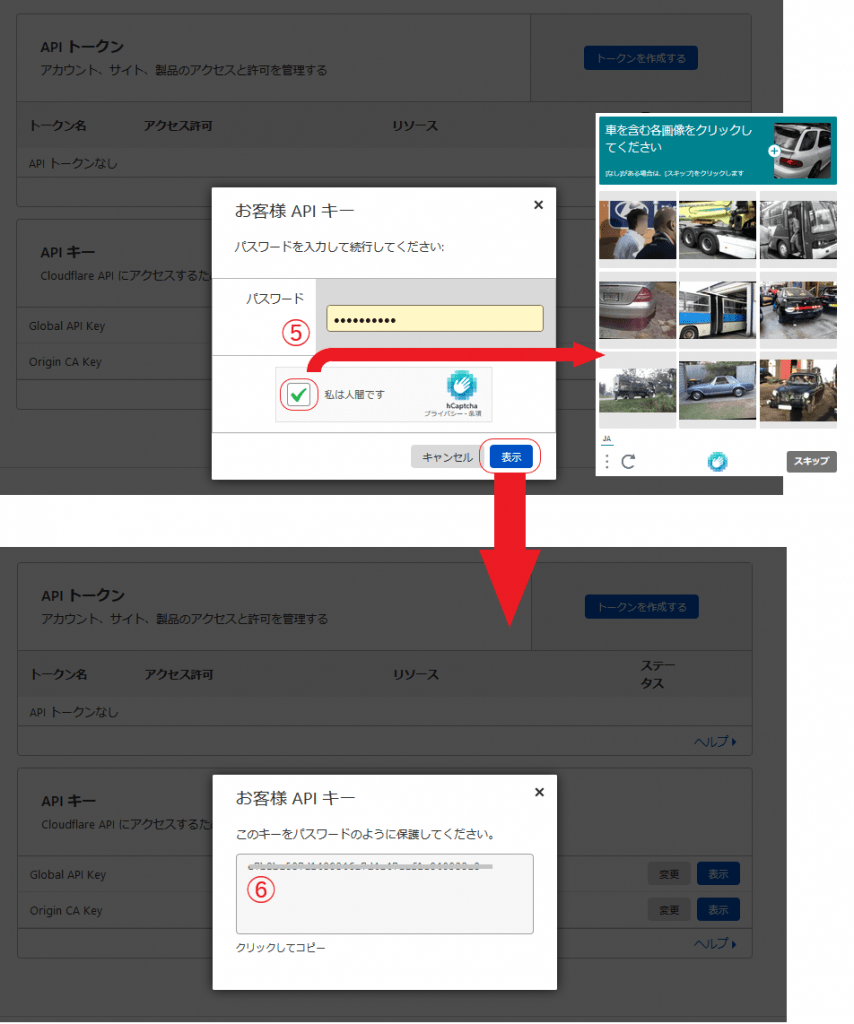Screen dimensions: 854x1024
Task: Open the captcha three-dot options menu
Action: pyautogui.click(x=606, y=461)
